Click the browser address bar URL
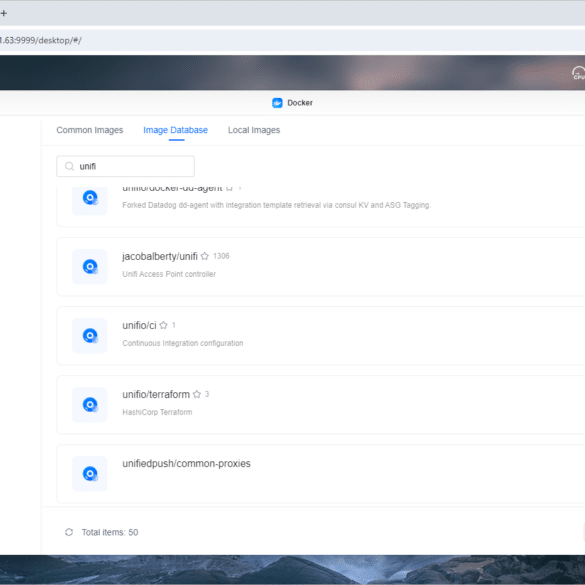The height and width of the screenshot is (585, 585). (x=41, y=40)
